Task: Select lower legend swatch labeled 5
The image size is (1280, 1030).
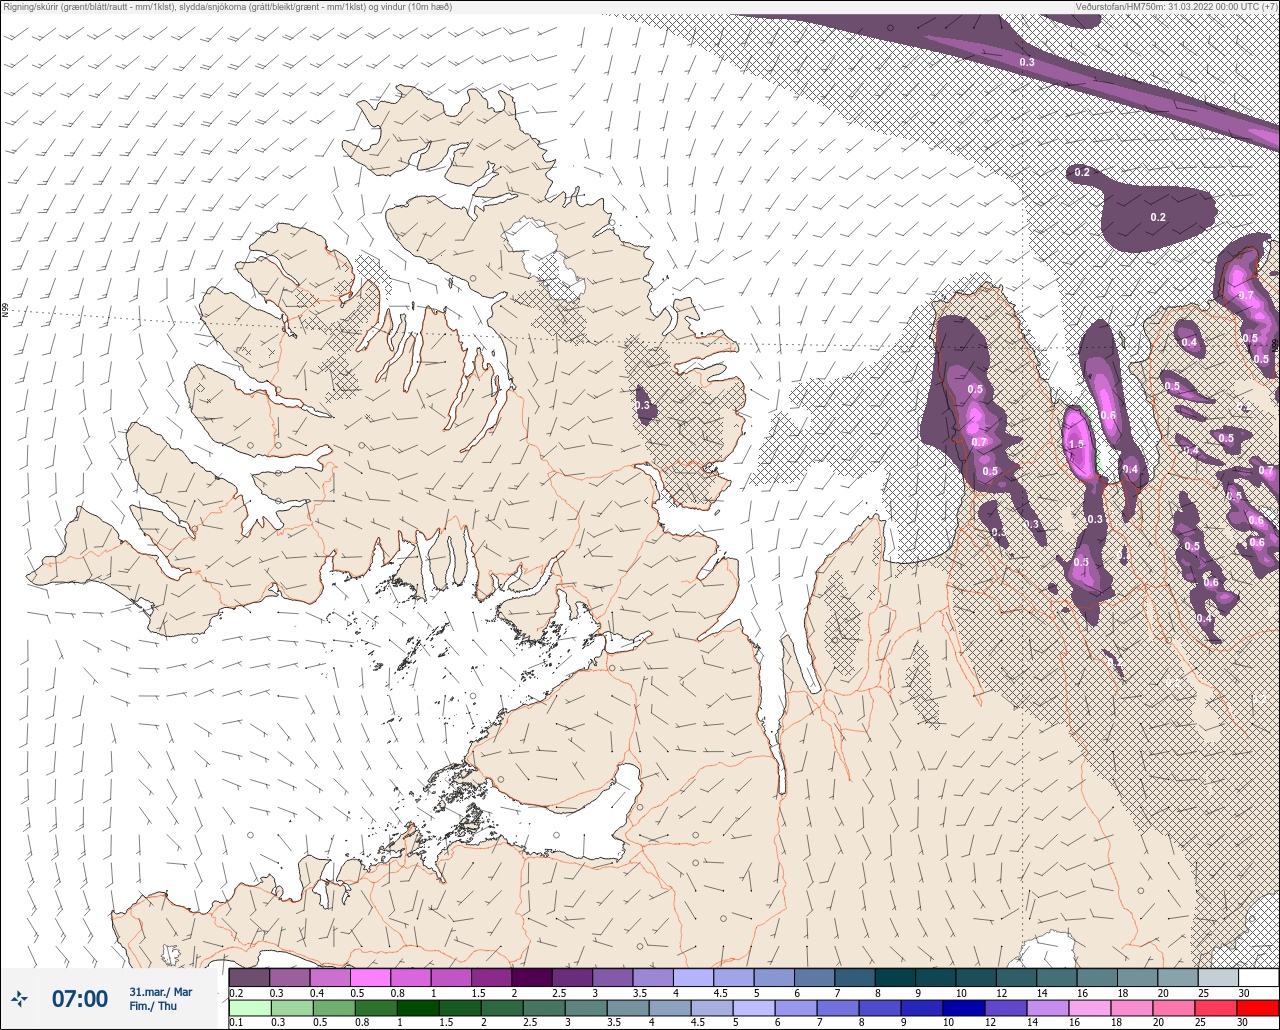Action: (x=754, y=1007)
